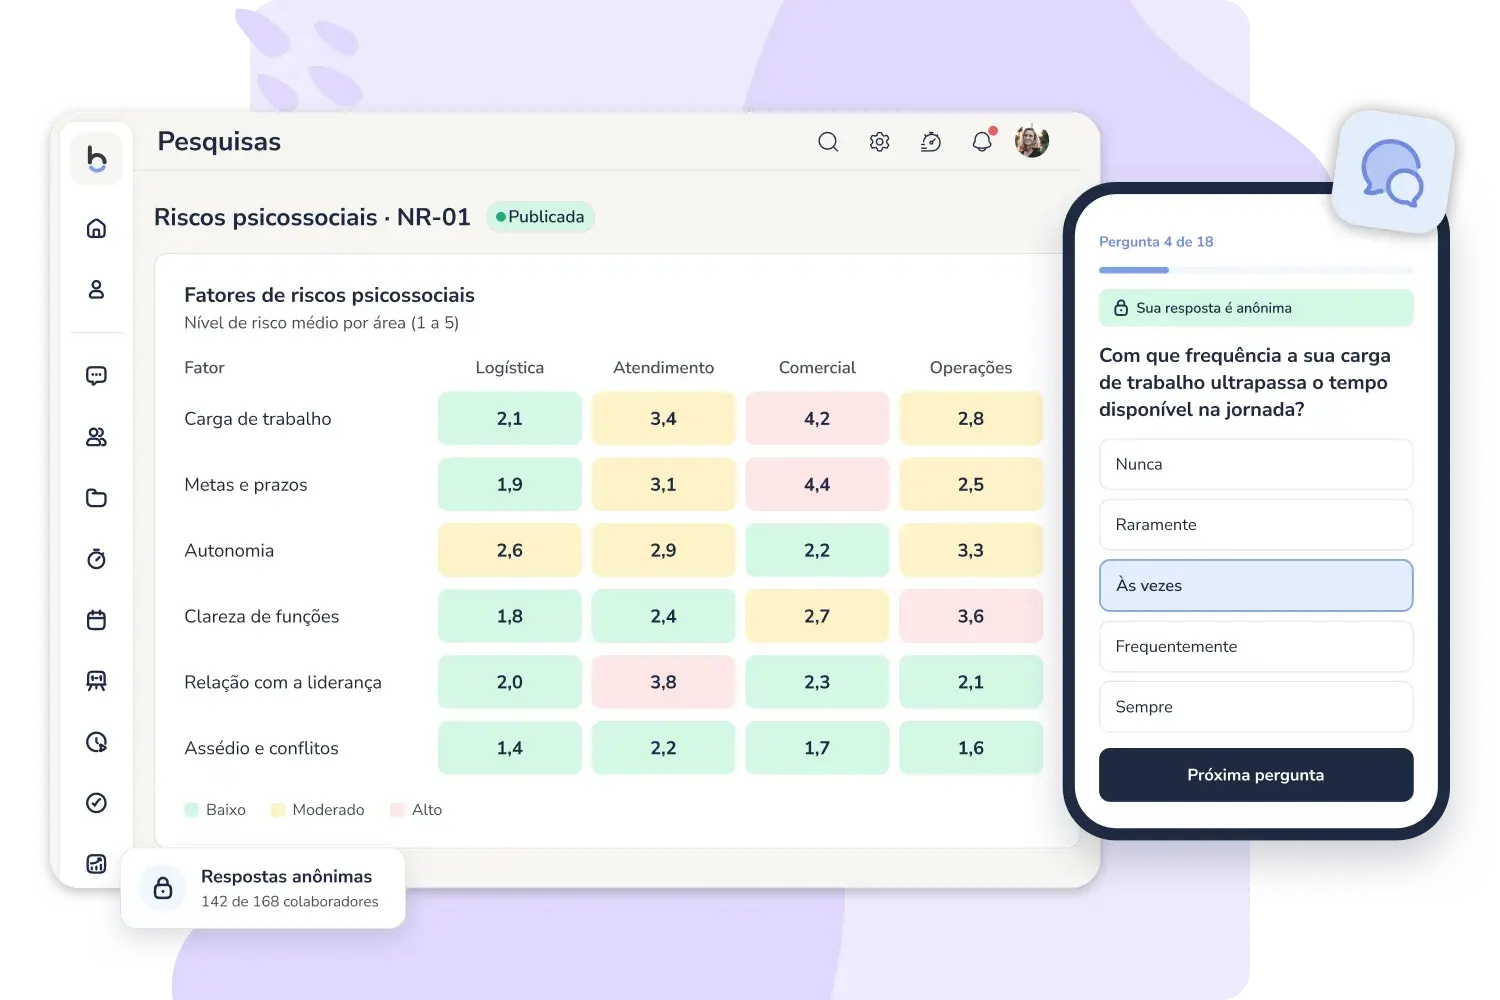Screen dimensions: 1500x1000
Task: Click the search magnifier icon
Action: (x=828, y=142)
